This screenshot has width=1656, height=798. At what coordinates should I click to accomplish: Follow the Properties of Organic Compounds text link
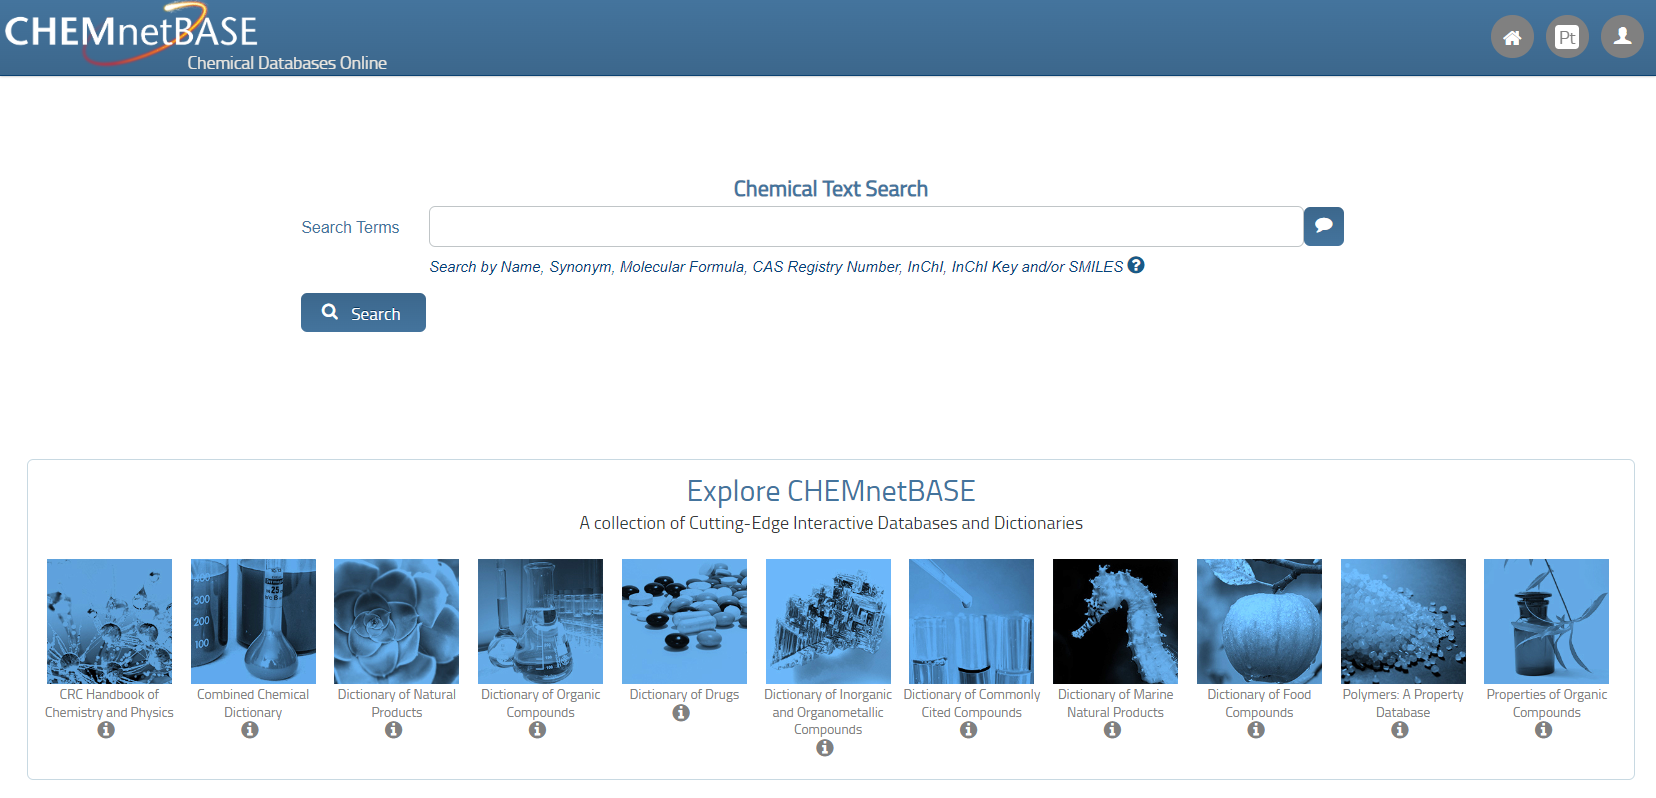[x=1547, y=703]
